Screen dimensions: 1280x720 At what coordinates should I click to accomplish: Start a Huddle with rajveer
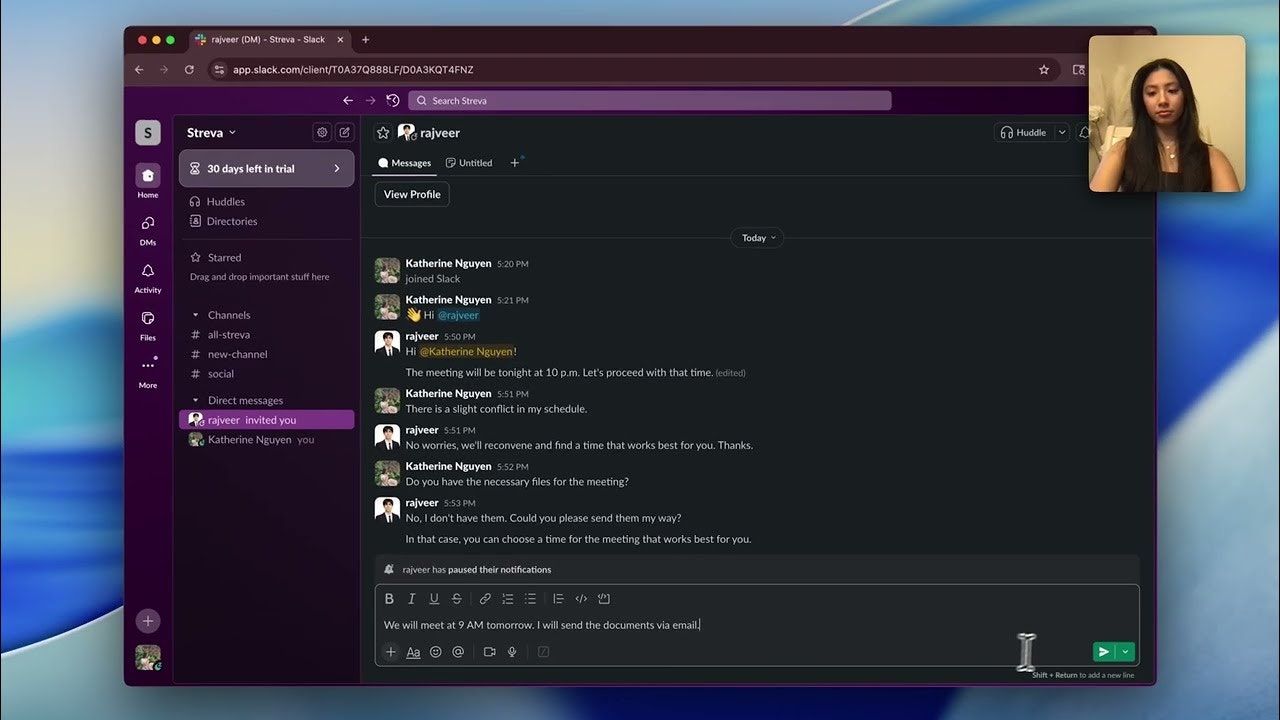click(x=1023, y=133)
